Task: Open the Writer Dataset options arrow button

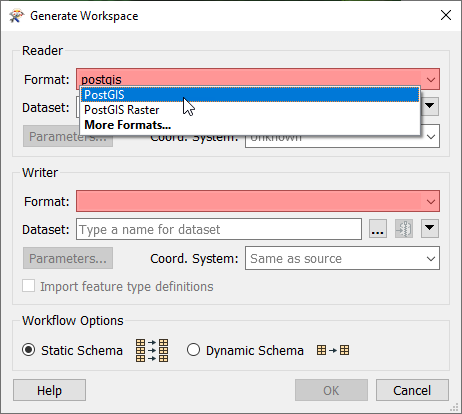Action: tap(430, 229)
